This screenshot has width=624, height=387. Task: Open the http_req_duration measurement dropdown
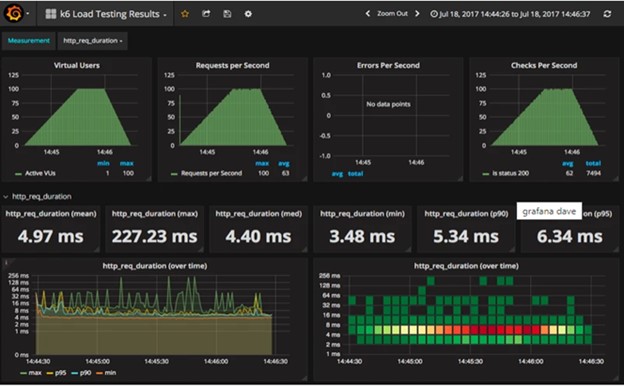pyautogui.click(x=93, y=41)
